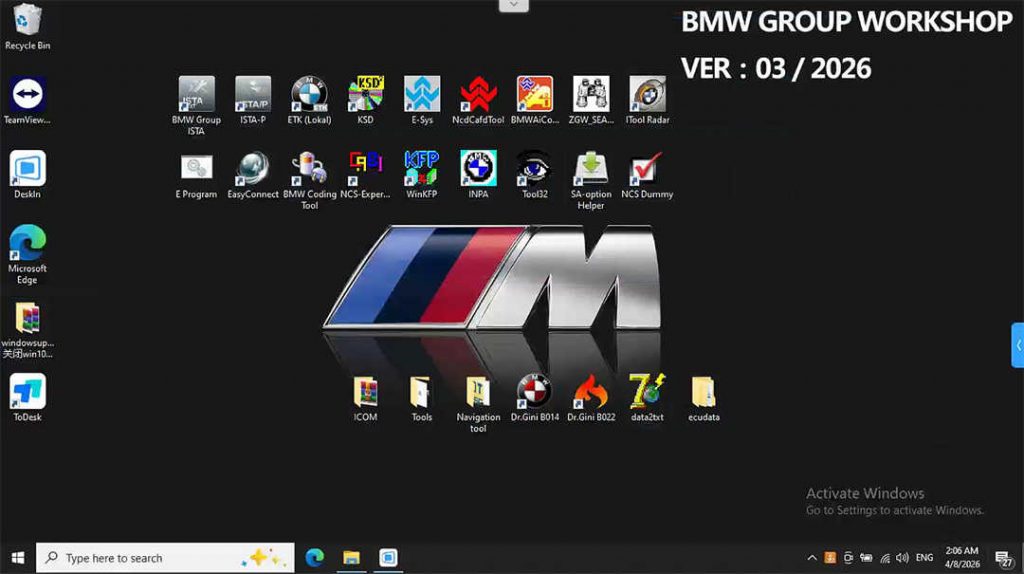Open the ETK (Lokal) parts catalog icon
Image resolution: width=1024 pixels, height=574 pixels.
pyautogui.click(x=309, y=95)
